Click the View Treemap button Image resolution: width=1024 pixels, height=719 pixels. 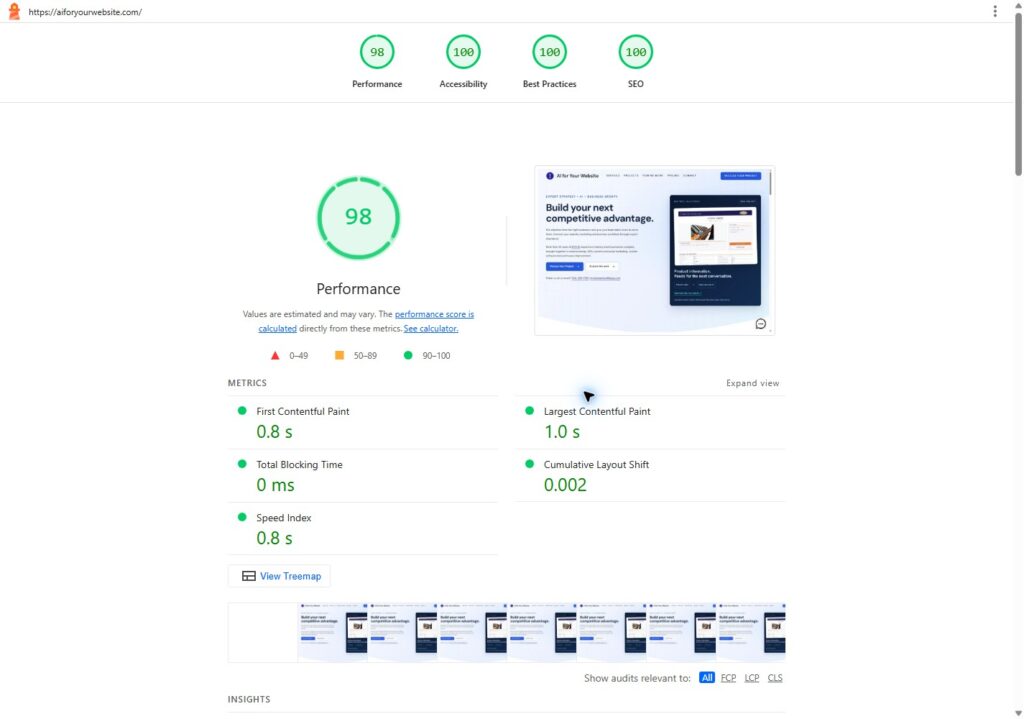(279, 576)
